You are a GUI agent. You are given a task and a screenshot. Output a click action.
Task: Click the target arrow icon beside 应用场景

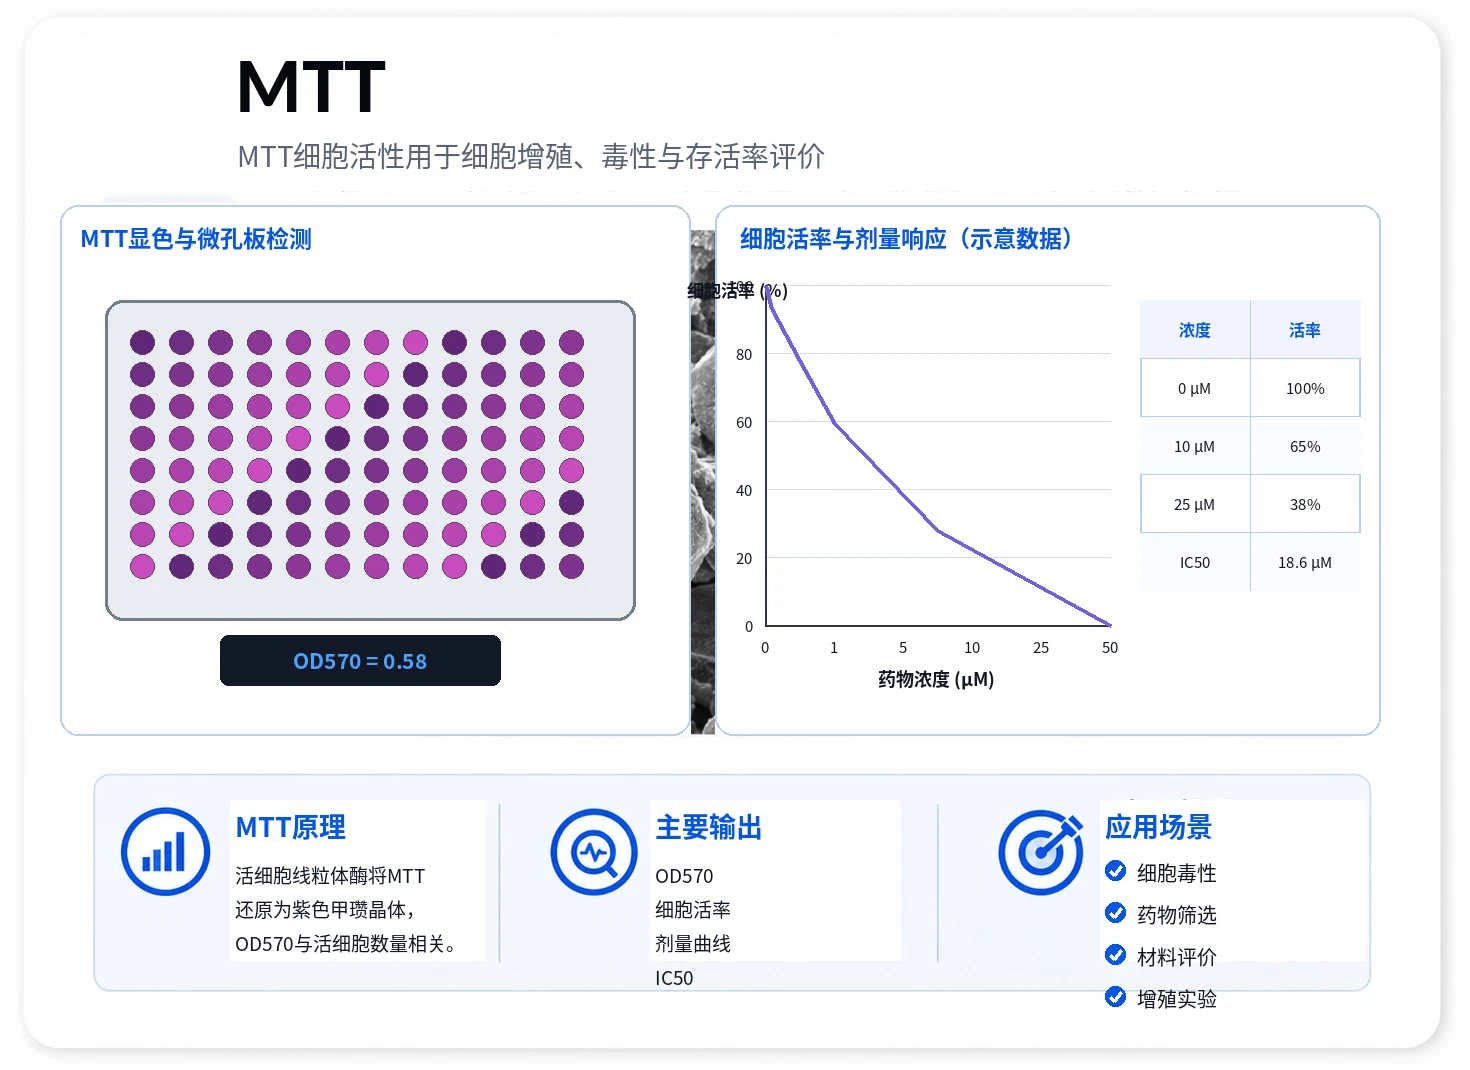pos(1041,852)
